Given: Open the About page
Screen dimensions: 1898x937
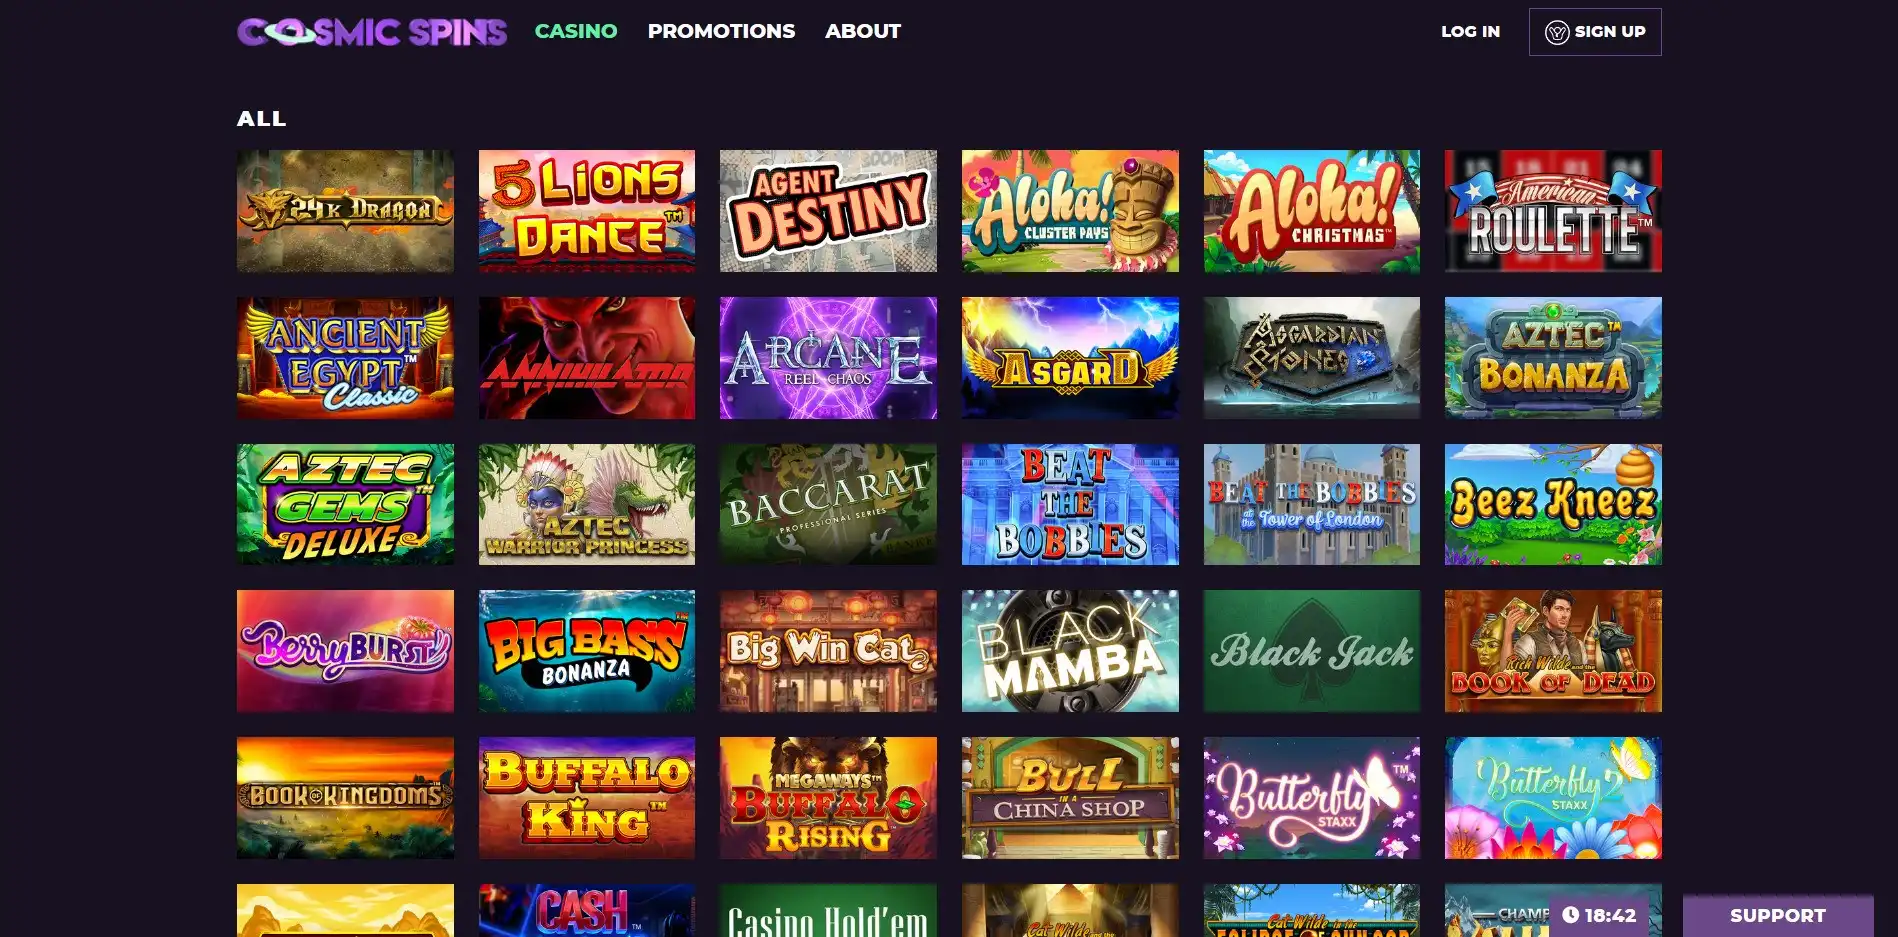Looking at the screenshot, I should coord(862,31).
